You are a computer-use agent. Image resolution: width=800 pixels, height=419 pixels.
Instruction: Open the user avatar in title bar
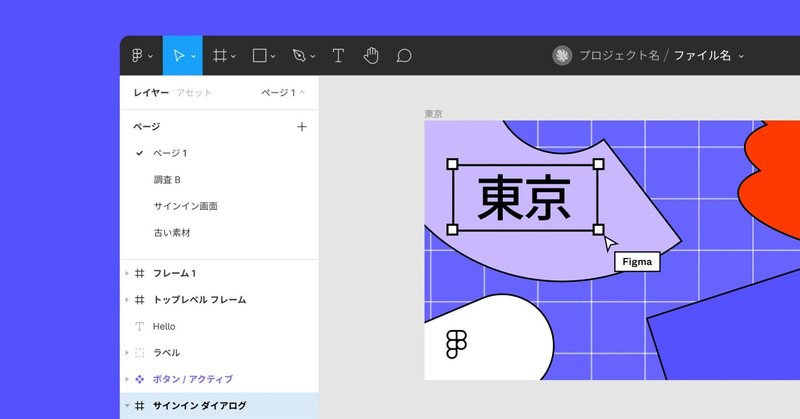pos(562,55)
